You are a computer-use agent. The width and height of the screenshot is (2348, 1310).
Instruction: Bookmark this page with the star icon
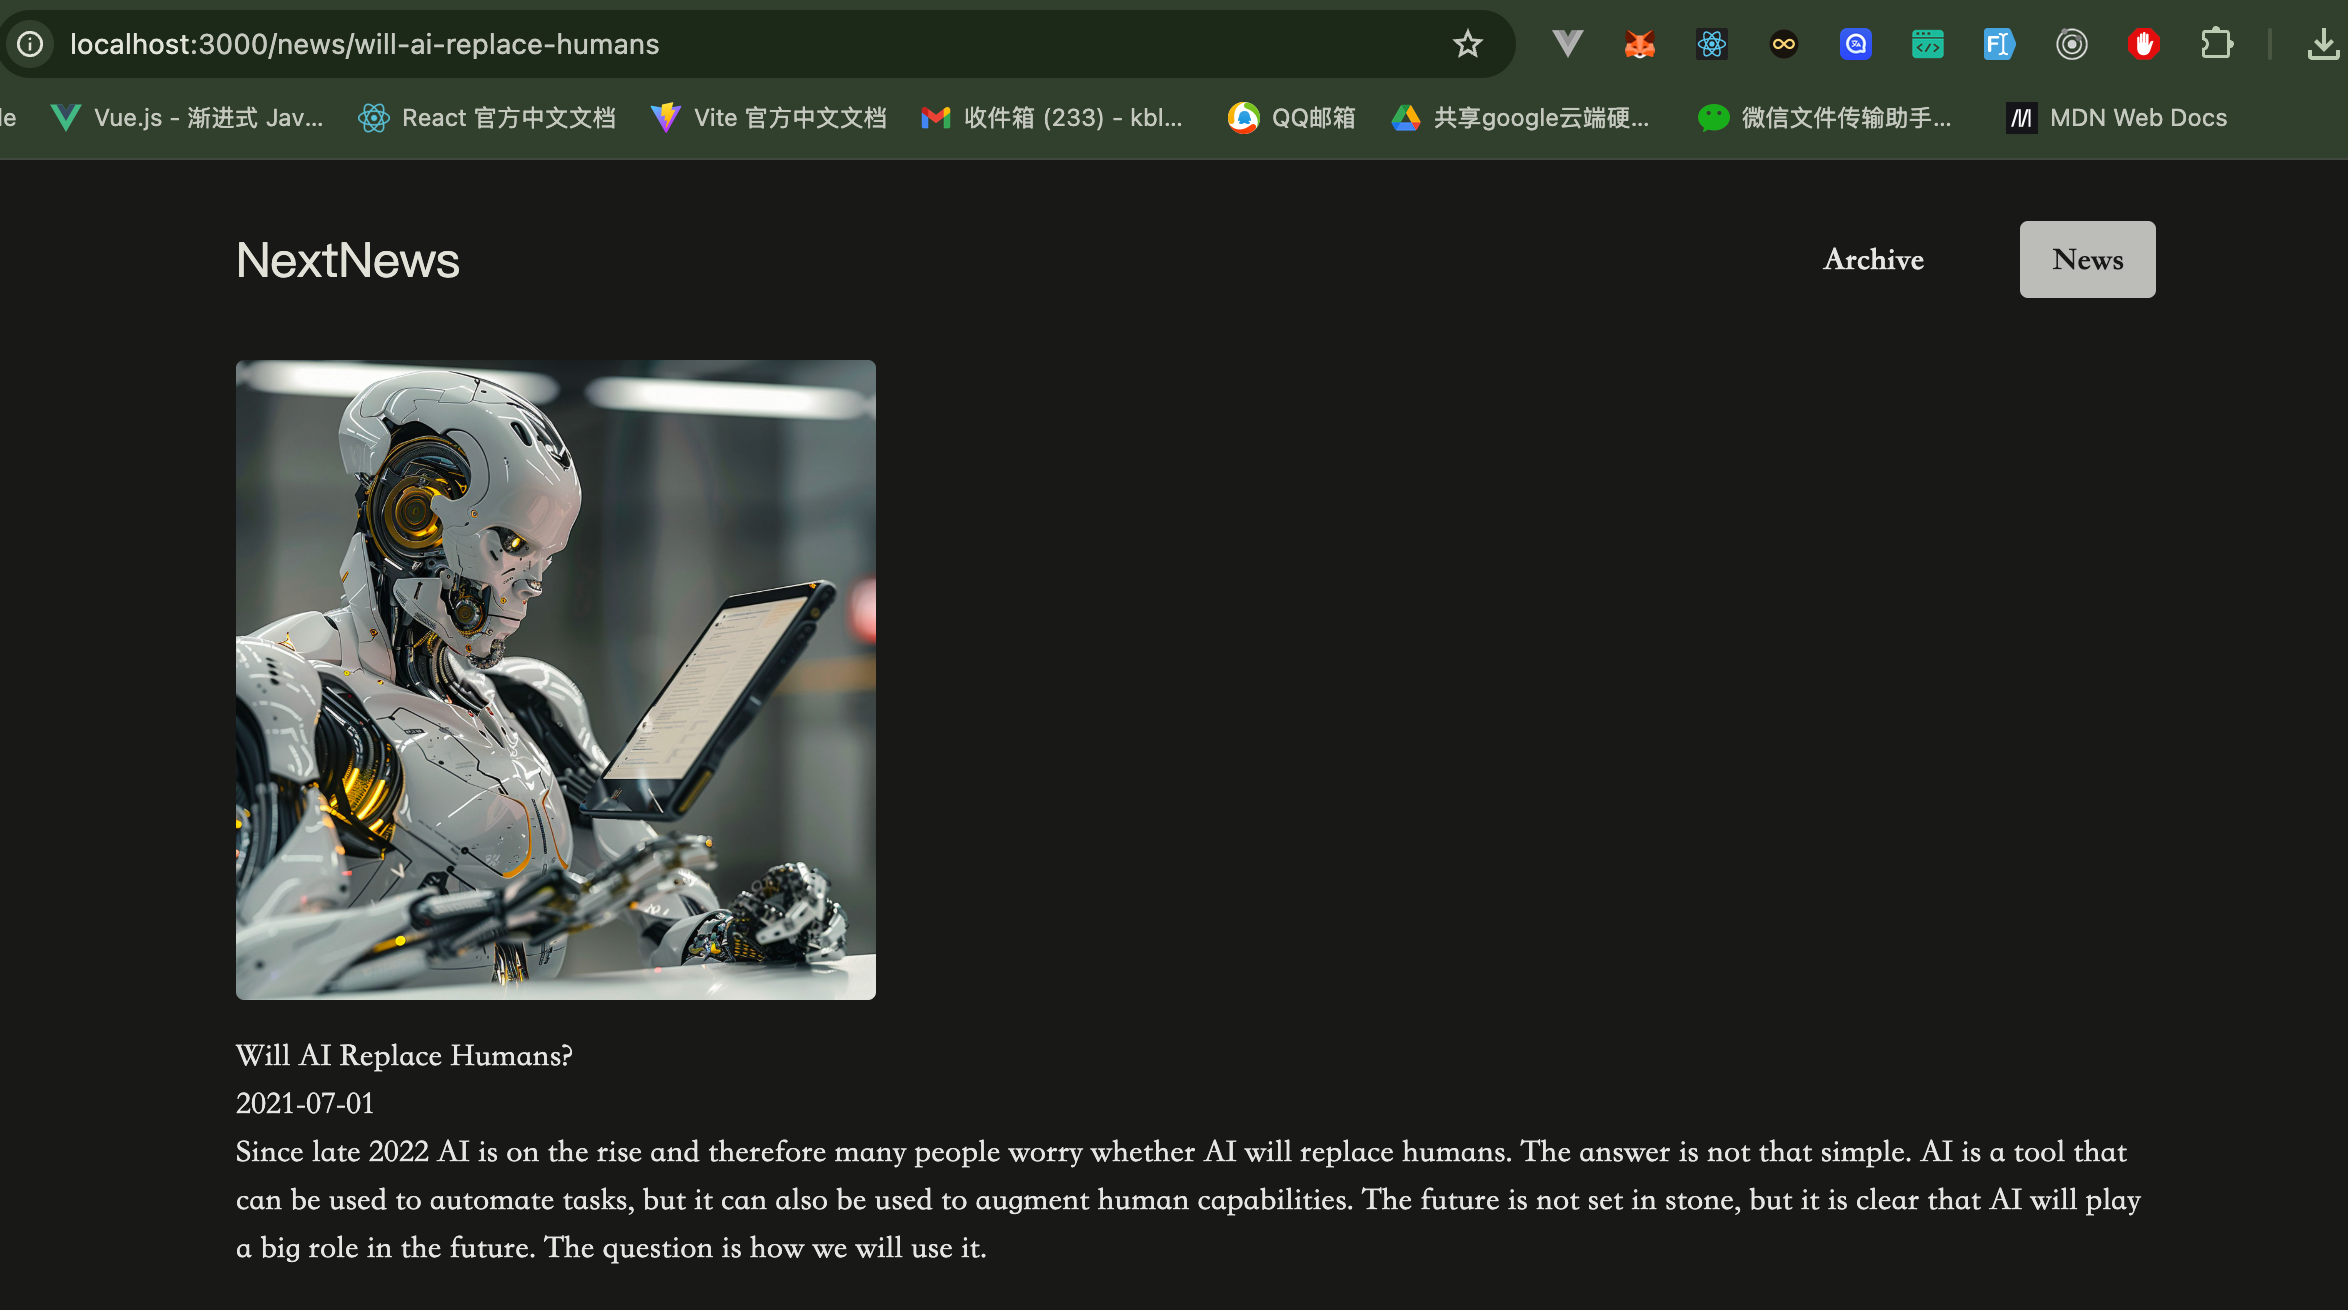(1467, 44)
